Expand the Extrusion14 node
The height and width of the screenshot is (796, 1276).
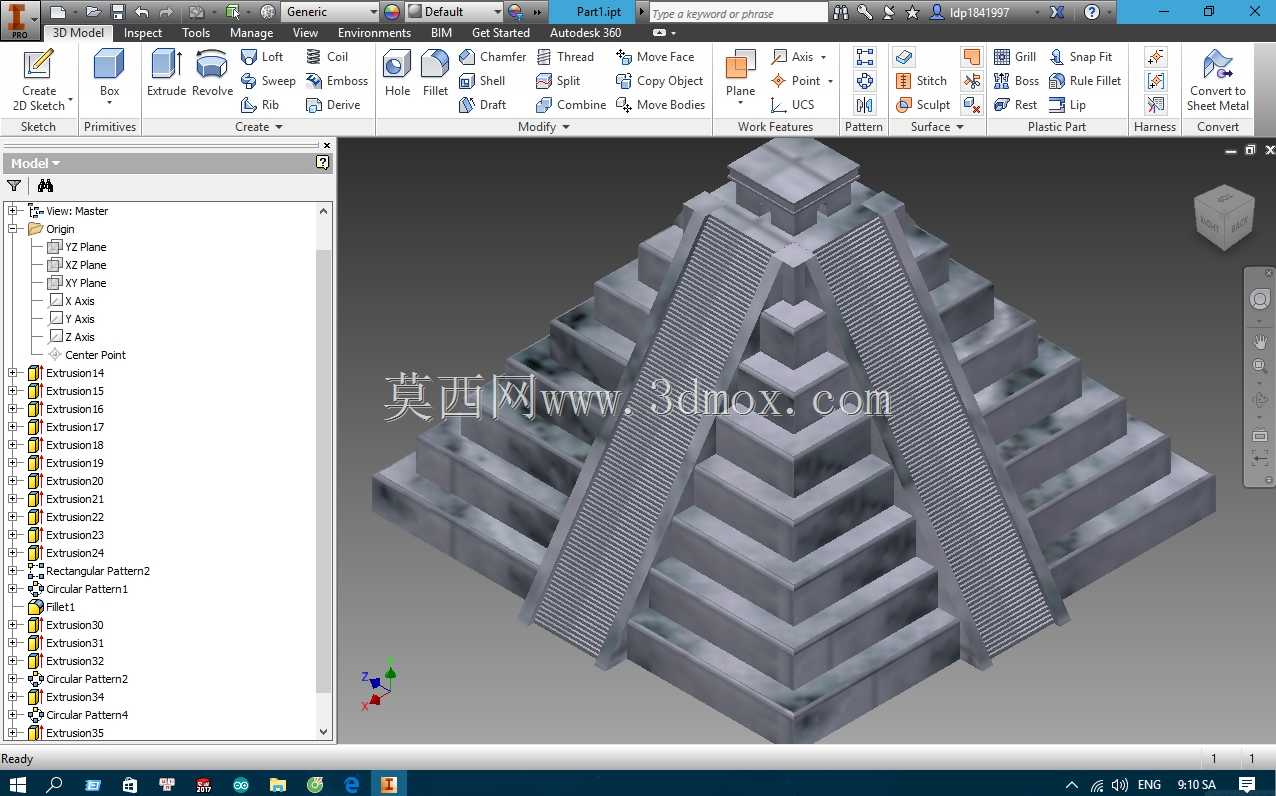coord(13,373)
